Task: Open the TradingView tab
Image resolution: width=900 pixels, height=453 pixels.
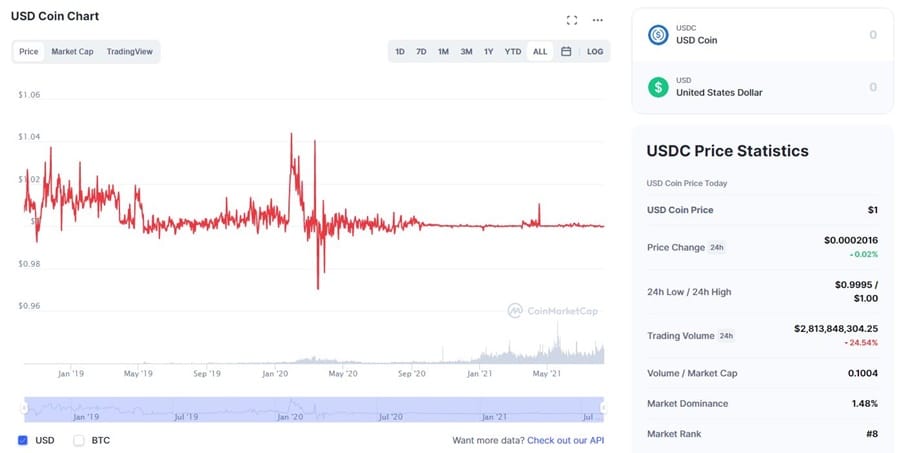Action: (130, 51)
